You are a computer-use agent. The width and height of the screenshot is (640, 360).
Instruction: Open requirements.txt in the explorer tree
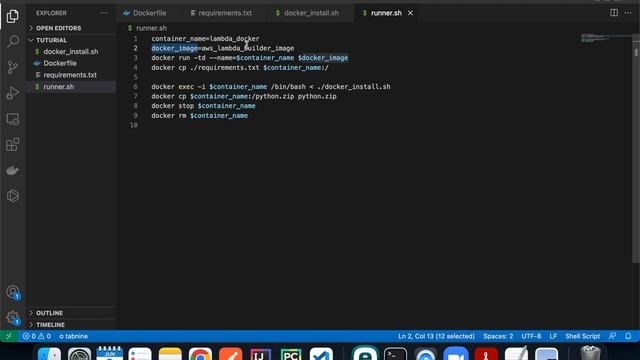tap(70, 75)
